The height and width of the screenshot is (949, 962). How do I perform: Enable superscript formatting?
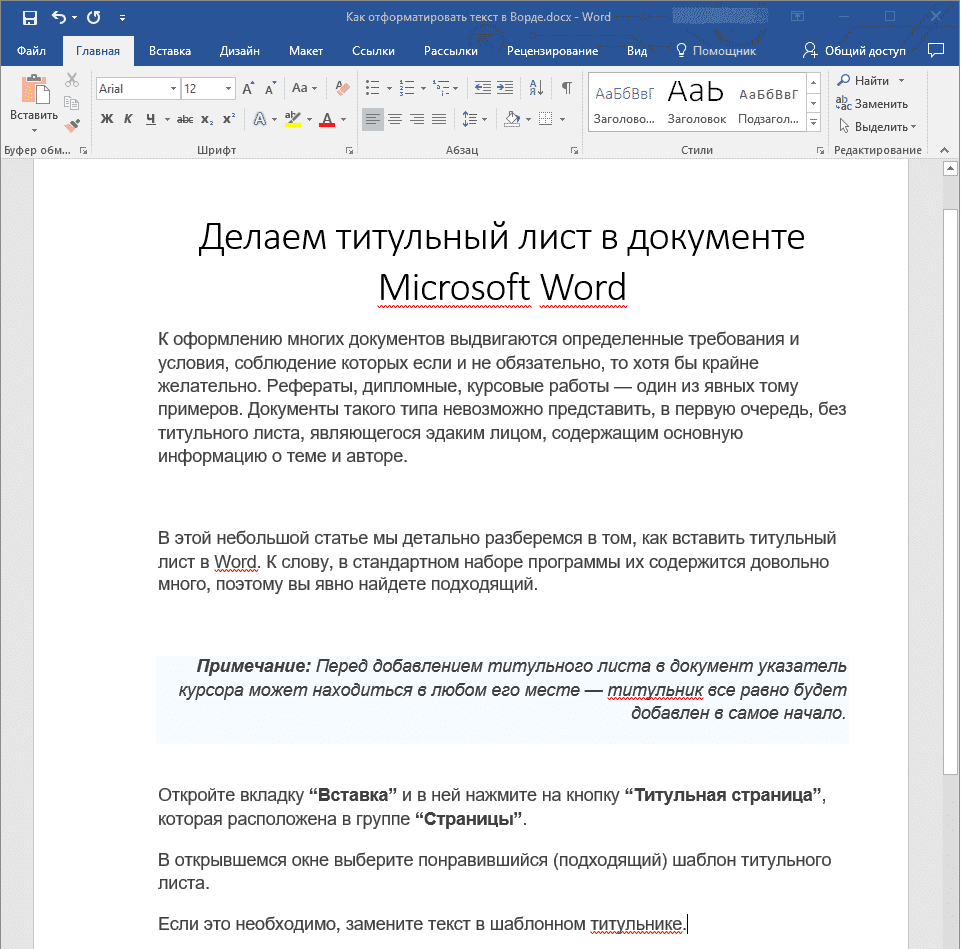[229, 117]
